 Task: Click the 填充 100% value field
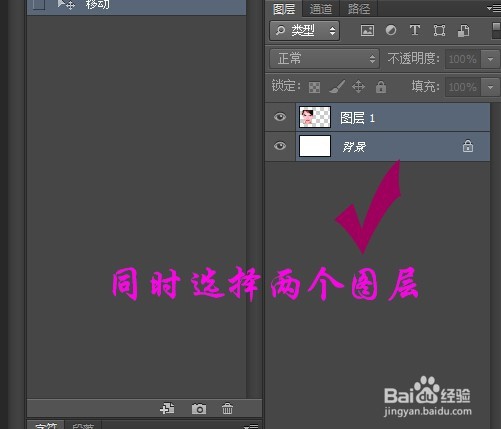463,87
